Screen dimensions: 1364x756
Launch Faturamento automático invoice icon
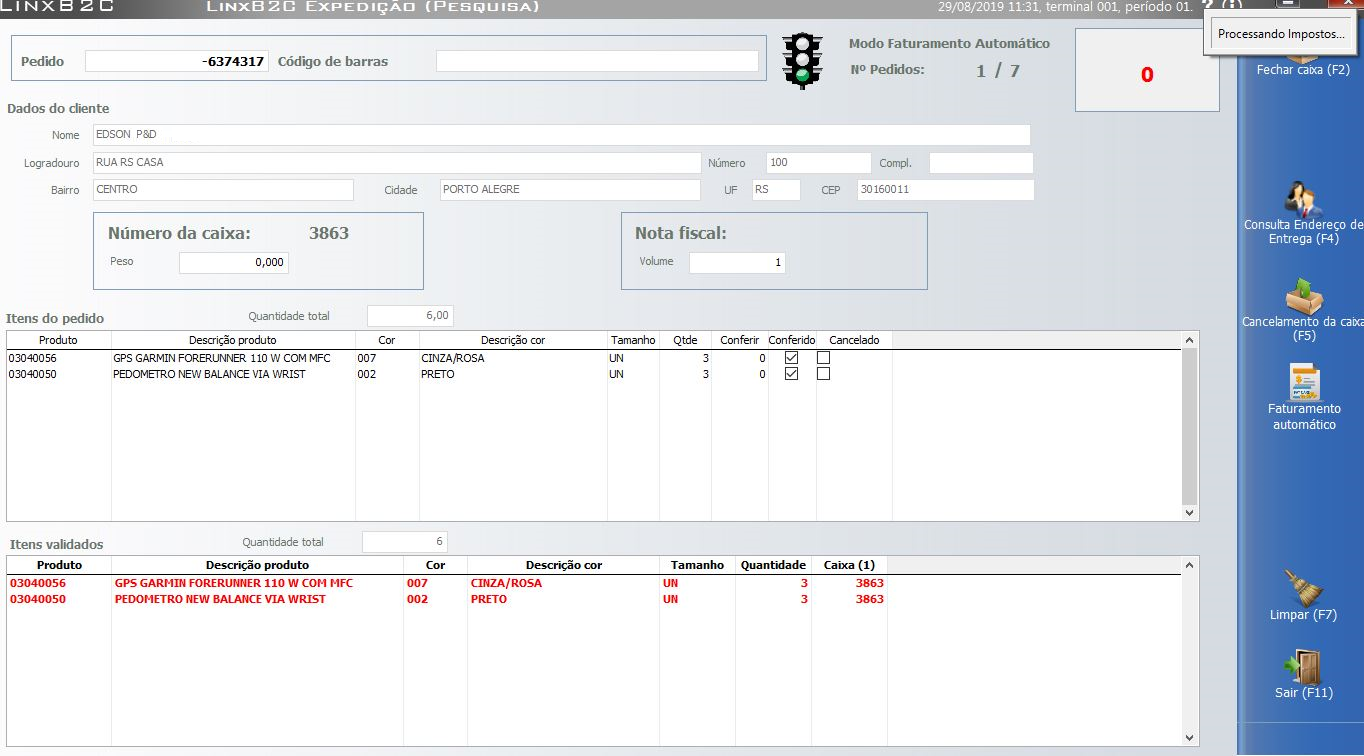[x=1303, y=382]
